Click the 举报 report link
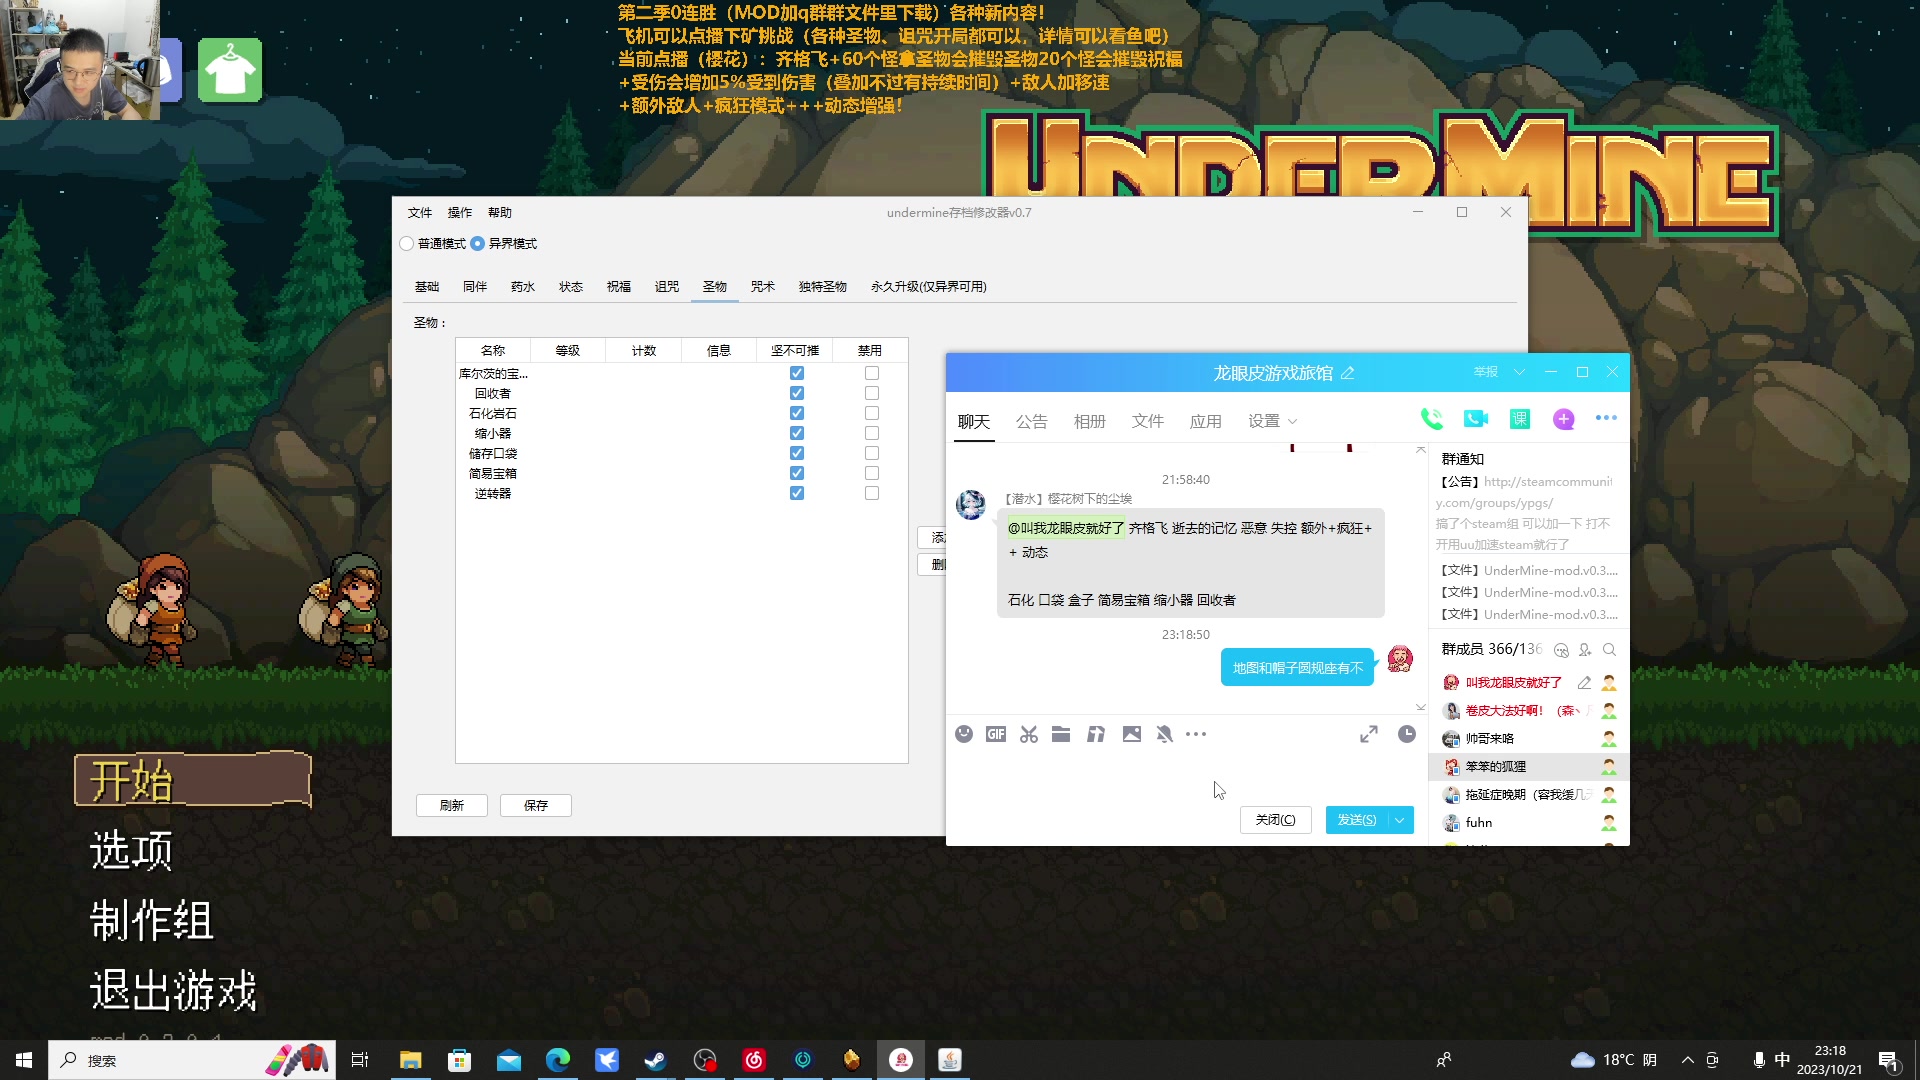This screenshot has width=1920, height=1080. 1486,372
